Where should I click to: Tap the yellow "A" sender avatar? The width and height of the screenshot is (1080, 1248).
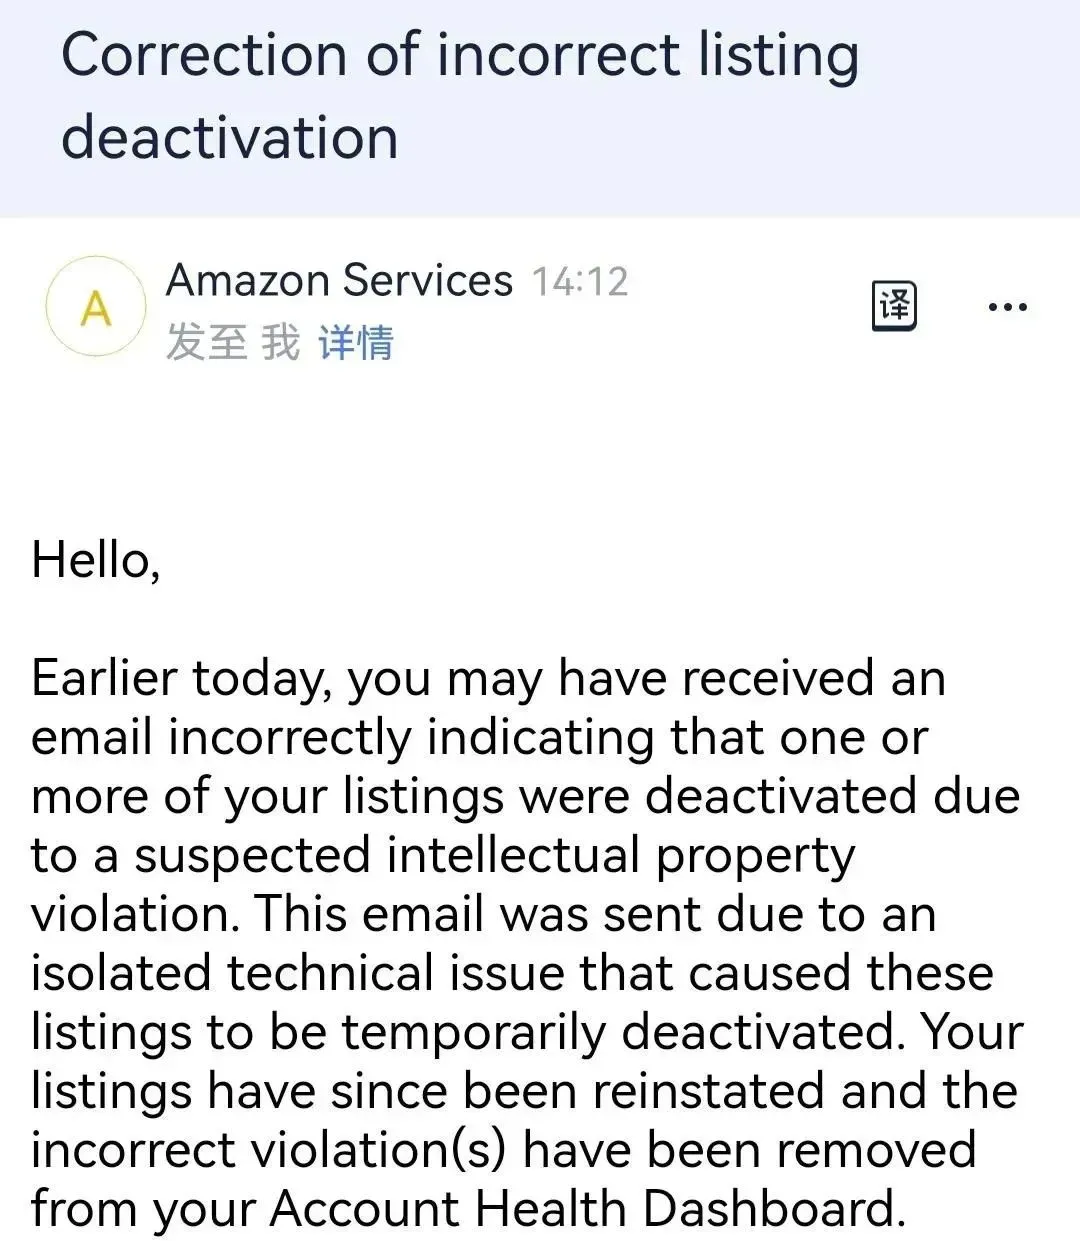(x=96, y=308)
